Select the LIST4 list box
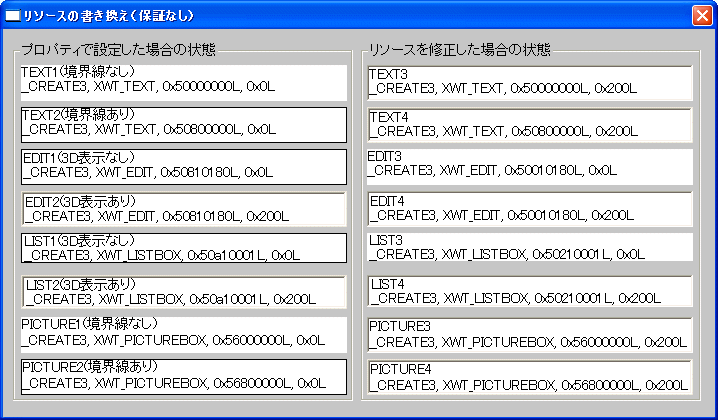 (x=530, y=291)
